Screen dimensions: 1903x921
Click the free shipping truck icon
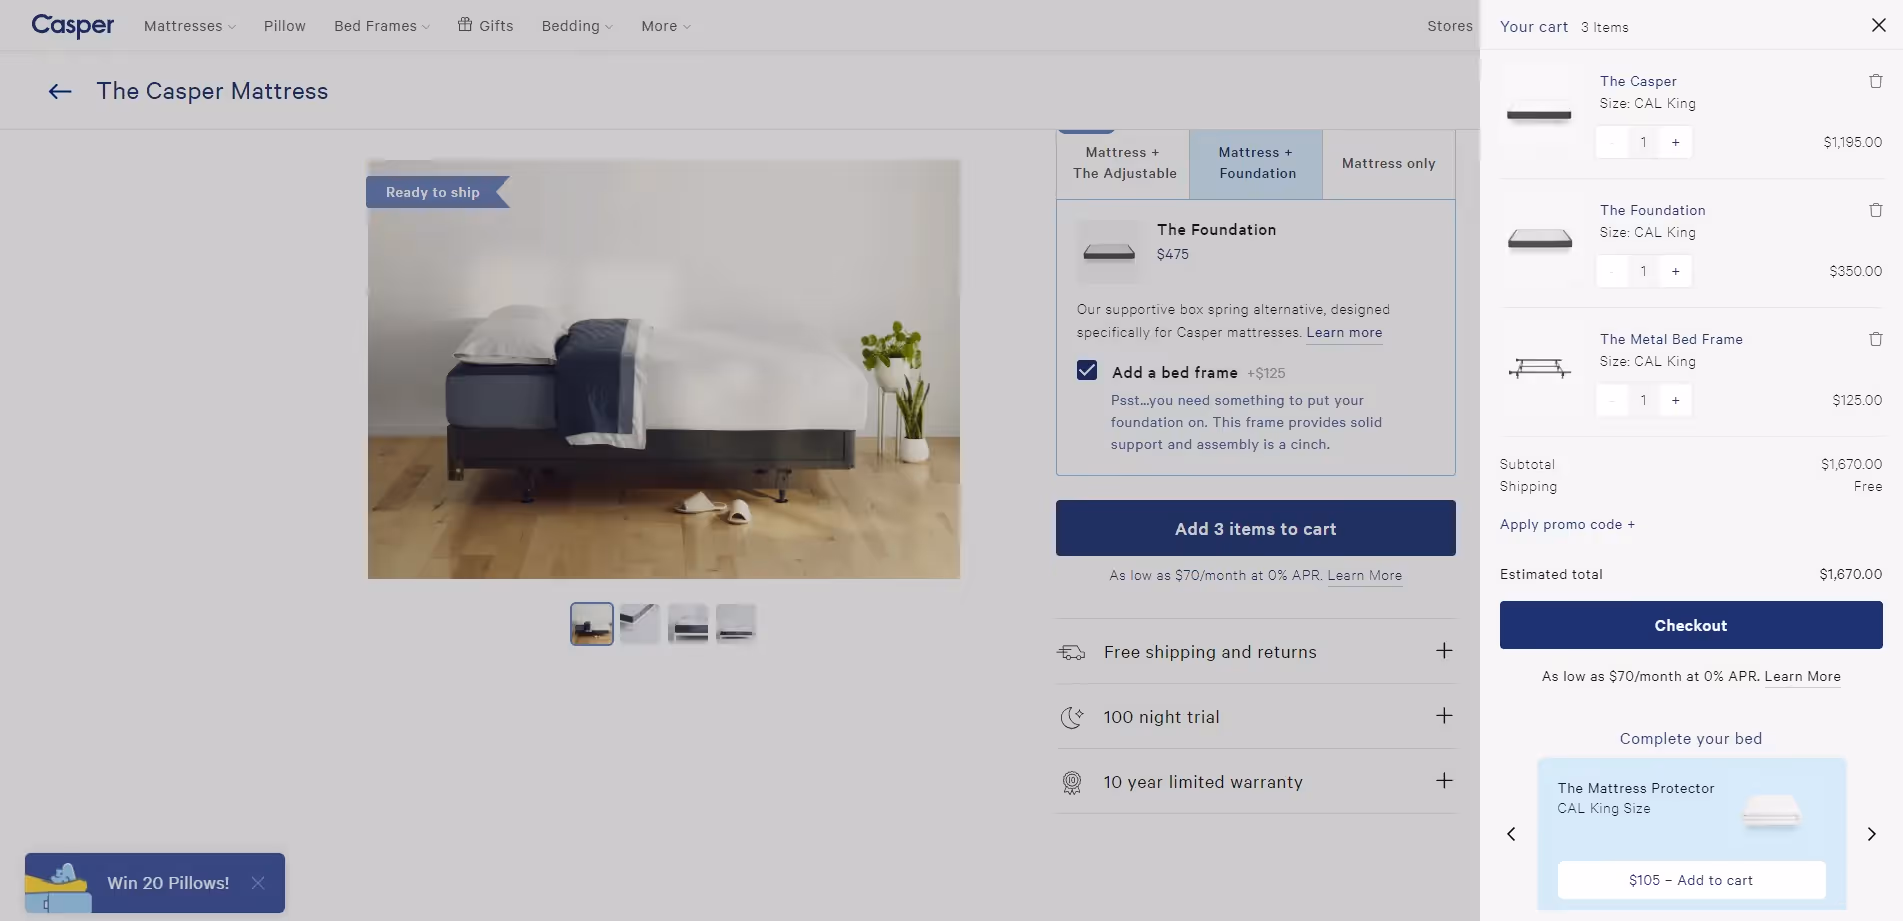(1071, 652)
